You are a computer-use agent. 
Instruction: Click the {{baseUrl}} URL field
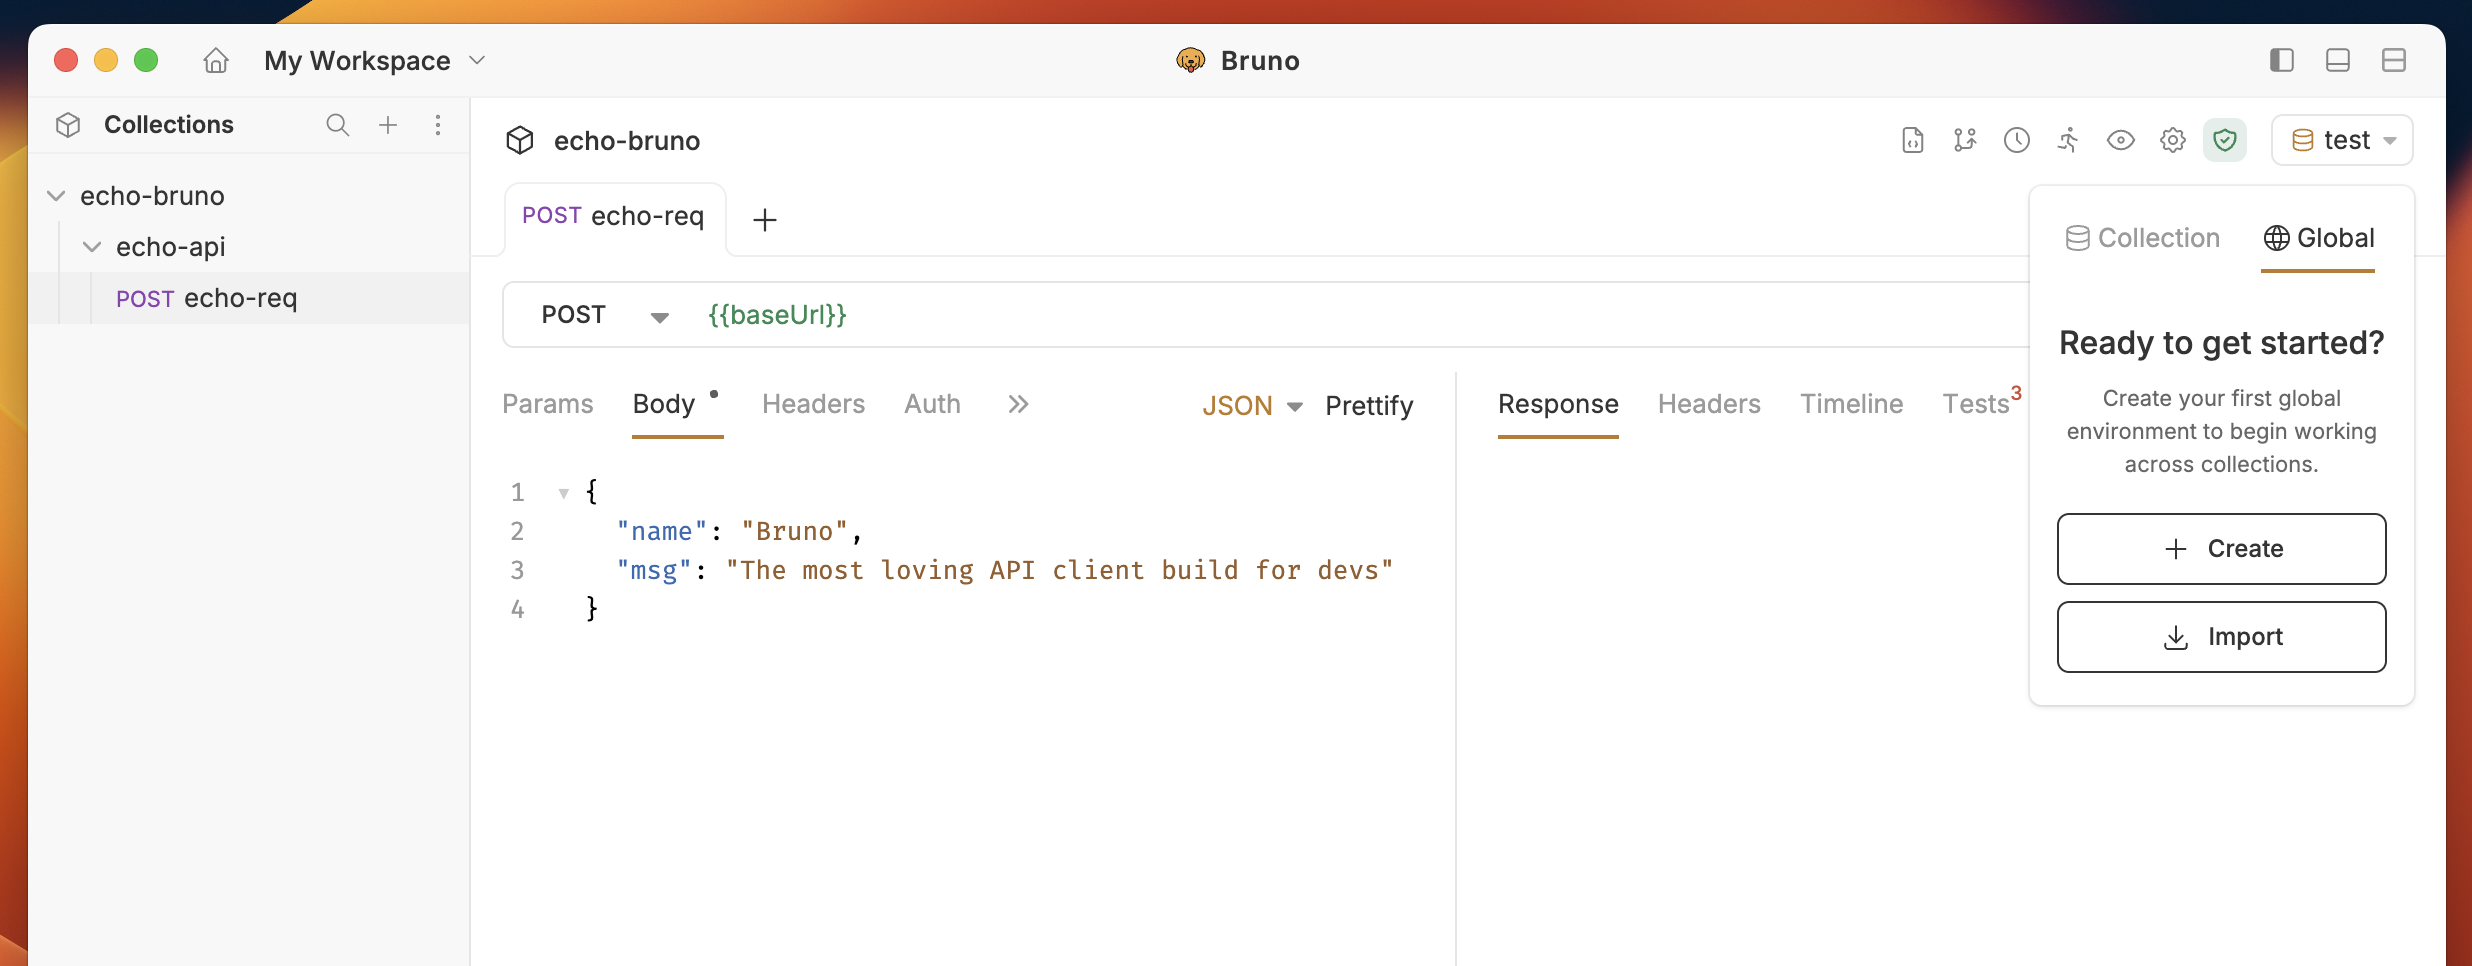click(1360, 315)
